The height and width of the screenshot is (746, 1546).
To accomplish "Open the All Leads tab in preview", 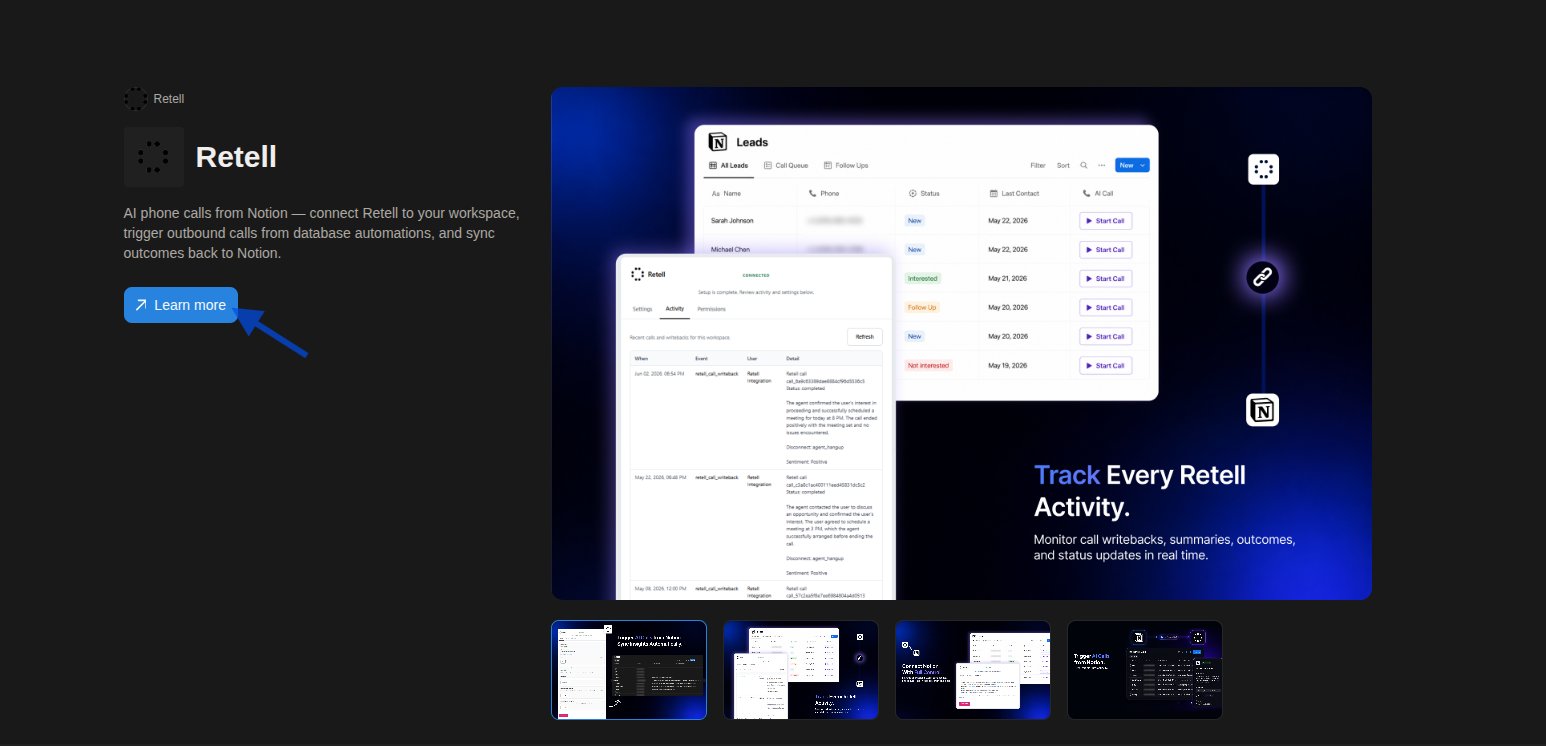I will [x=728, y=165].
